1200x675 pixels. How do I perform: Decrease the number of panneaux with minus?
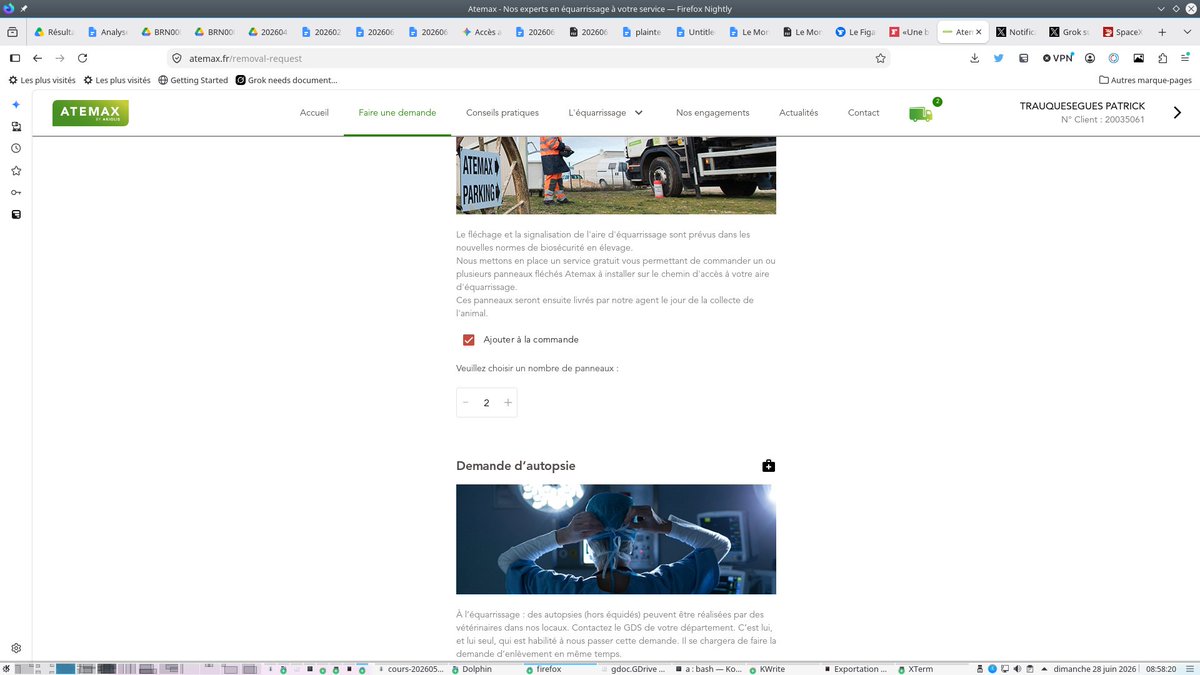[465, 403]
